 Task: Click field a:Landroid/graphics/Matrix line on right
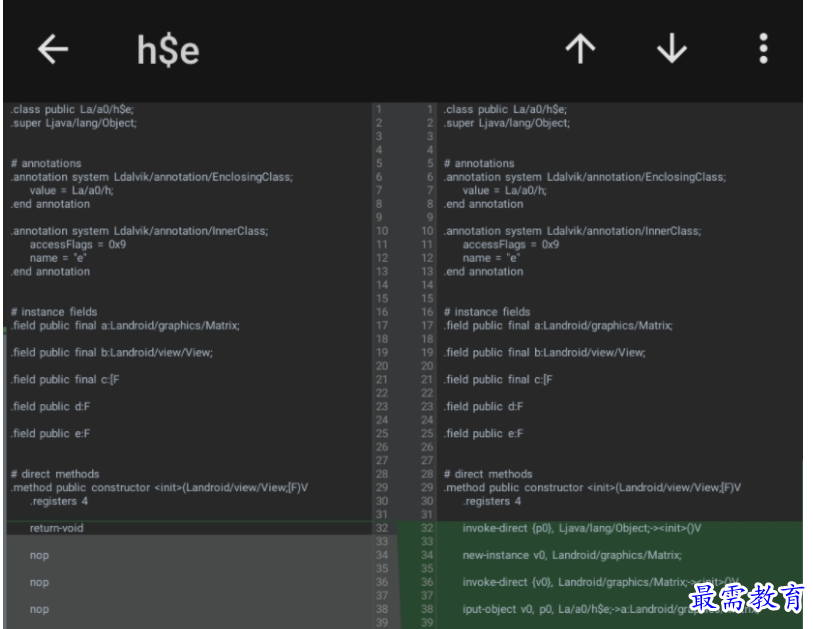558,326
